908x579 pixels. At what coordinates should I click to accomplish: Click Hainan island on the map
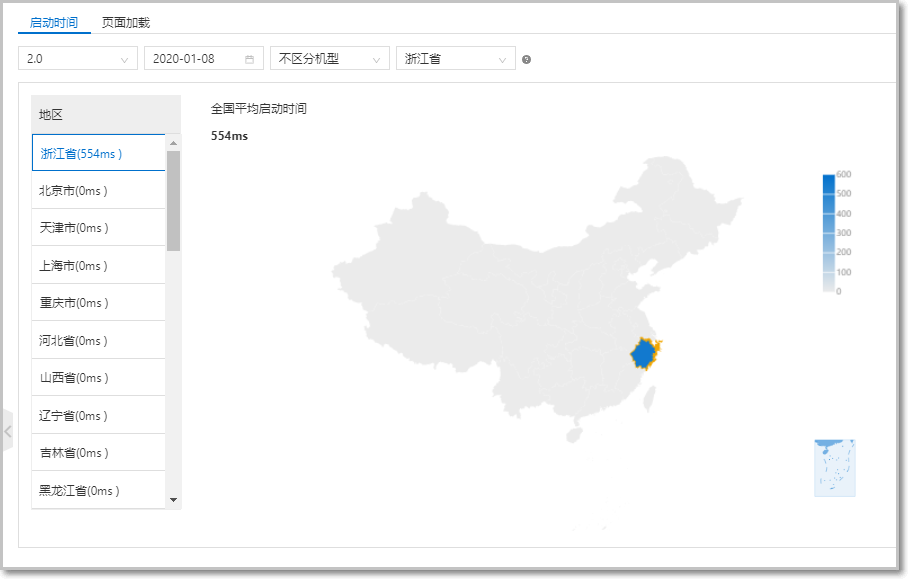pos(574,435)
